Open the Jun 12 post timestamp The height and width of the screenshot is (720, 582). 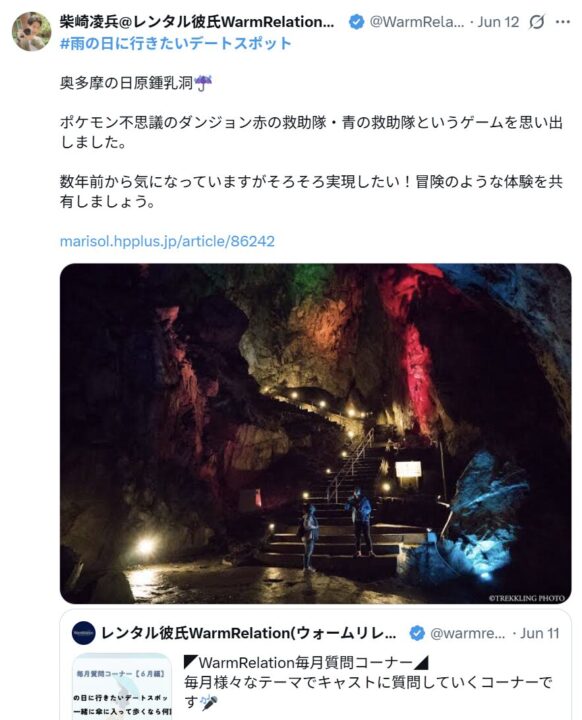[x=498, y=22]
